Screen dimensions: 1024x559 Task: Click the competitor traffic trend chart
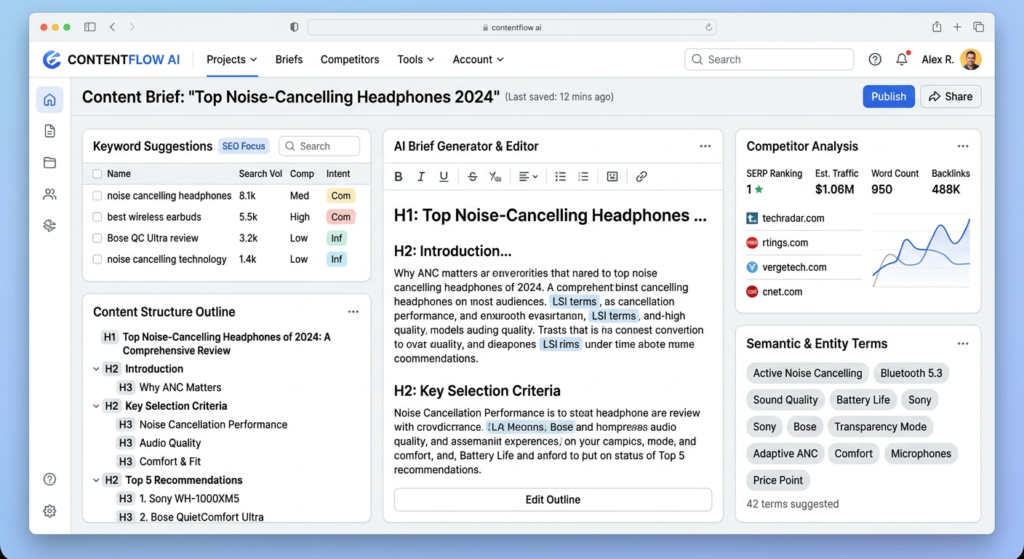921,251
